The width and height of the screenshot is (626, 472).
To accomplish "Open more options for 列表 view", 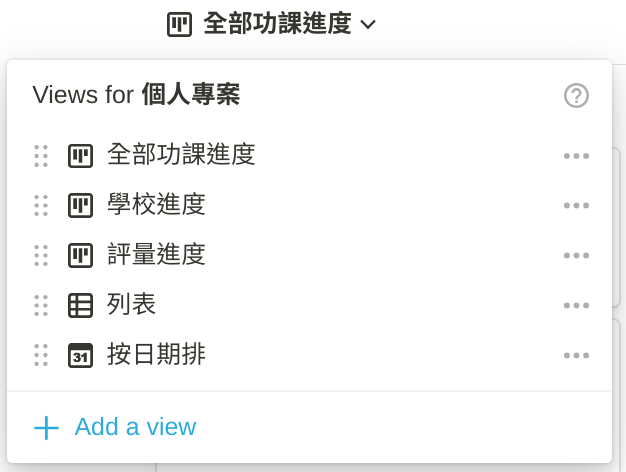I will (x=576, y=305).
